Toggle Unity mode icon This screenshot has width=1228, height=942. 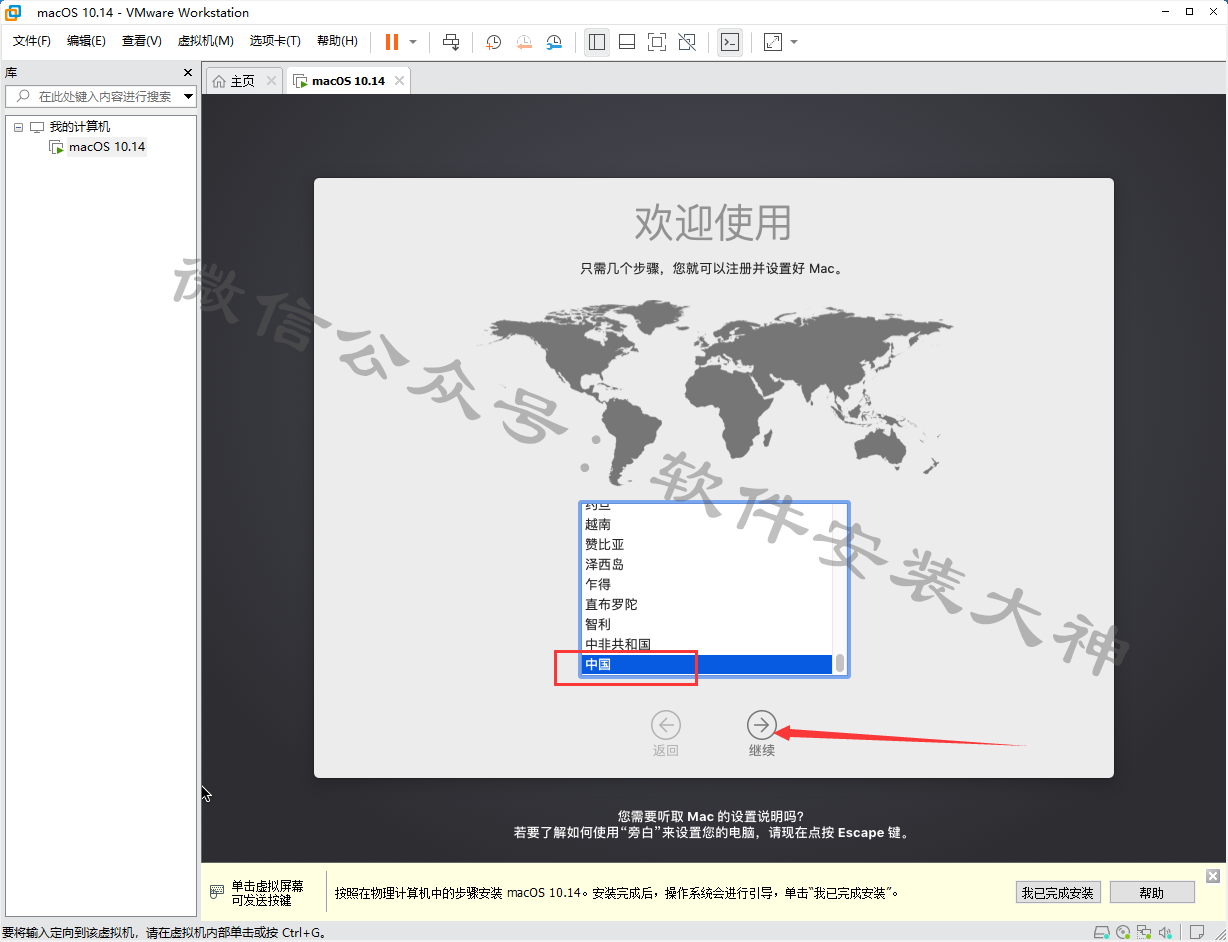(x=687, y=42)
